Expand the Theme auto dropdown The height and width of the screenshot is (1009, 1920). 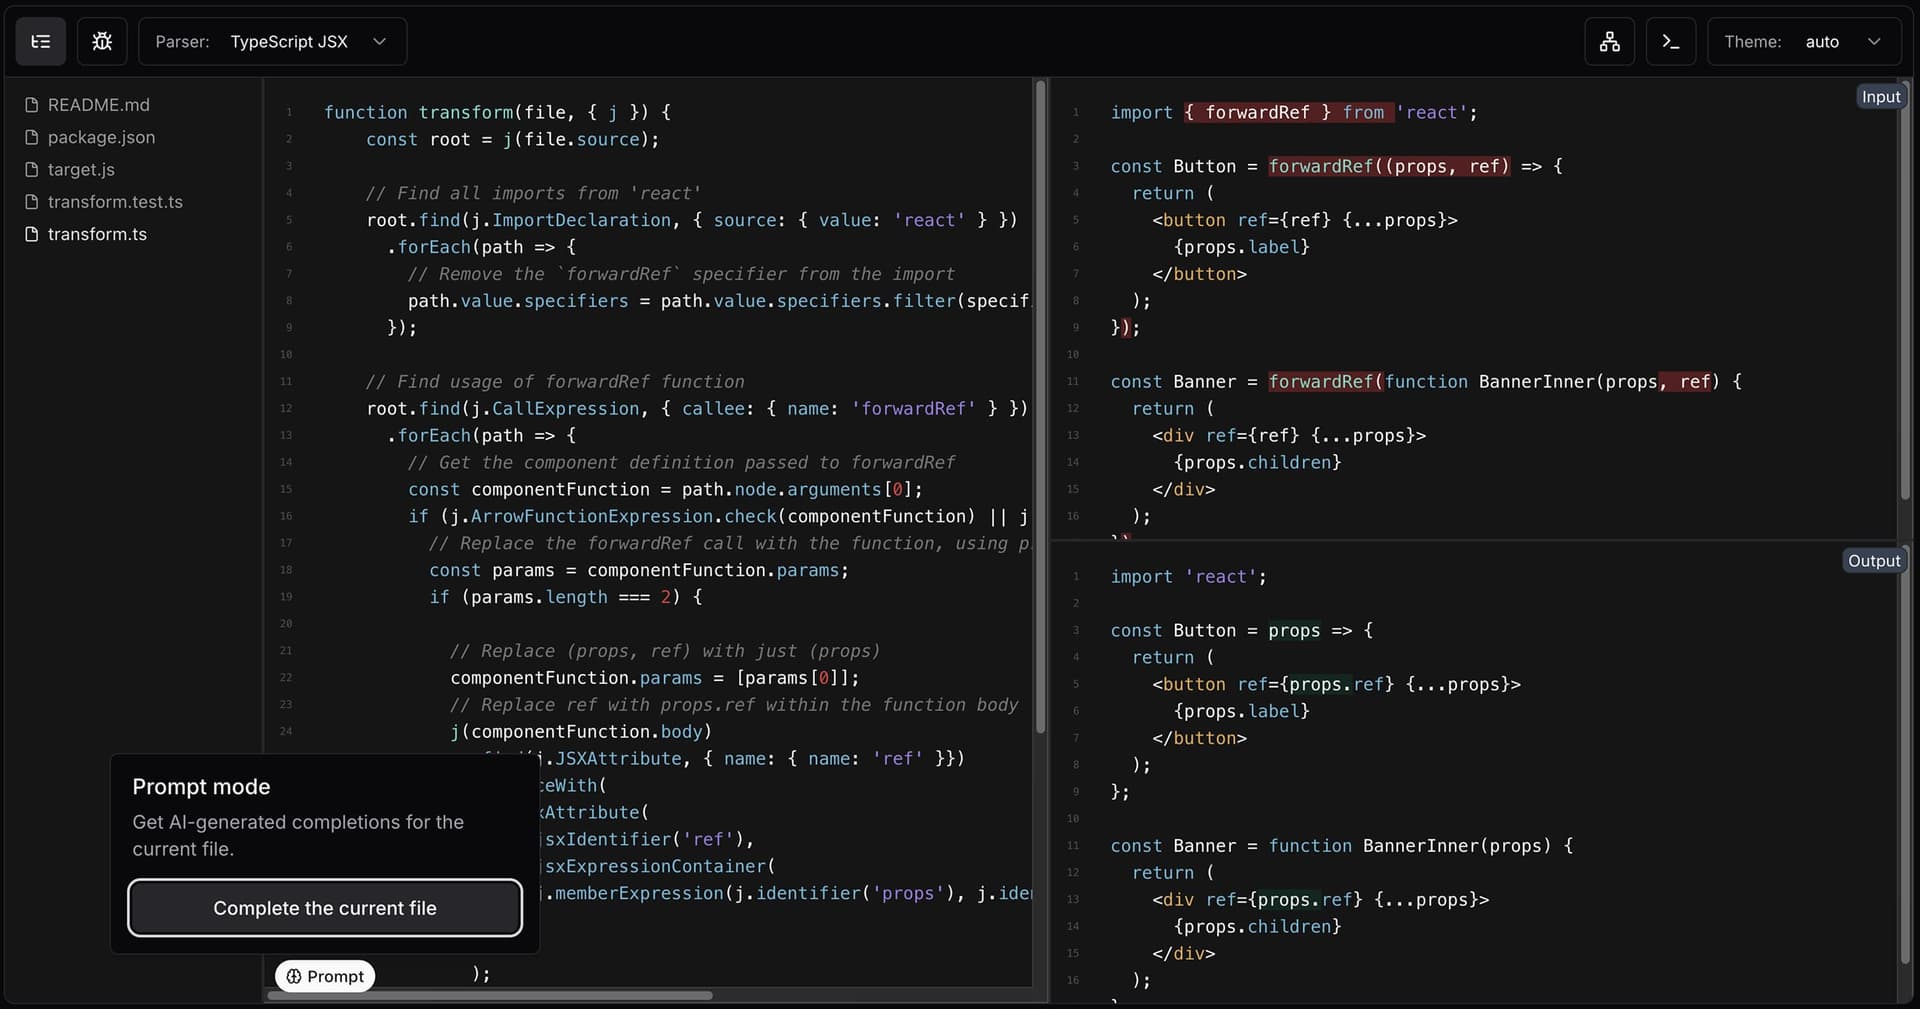point(1803,42)
